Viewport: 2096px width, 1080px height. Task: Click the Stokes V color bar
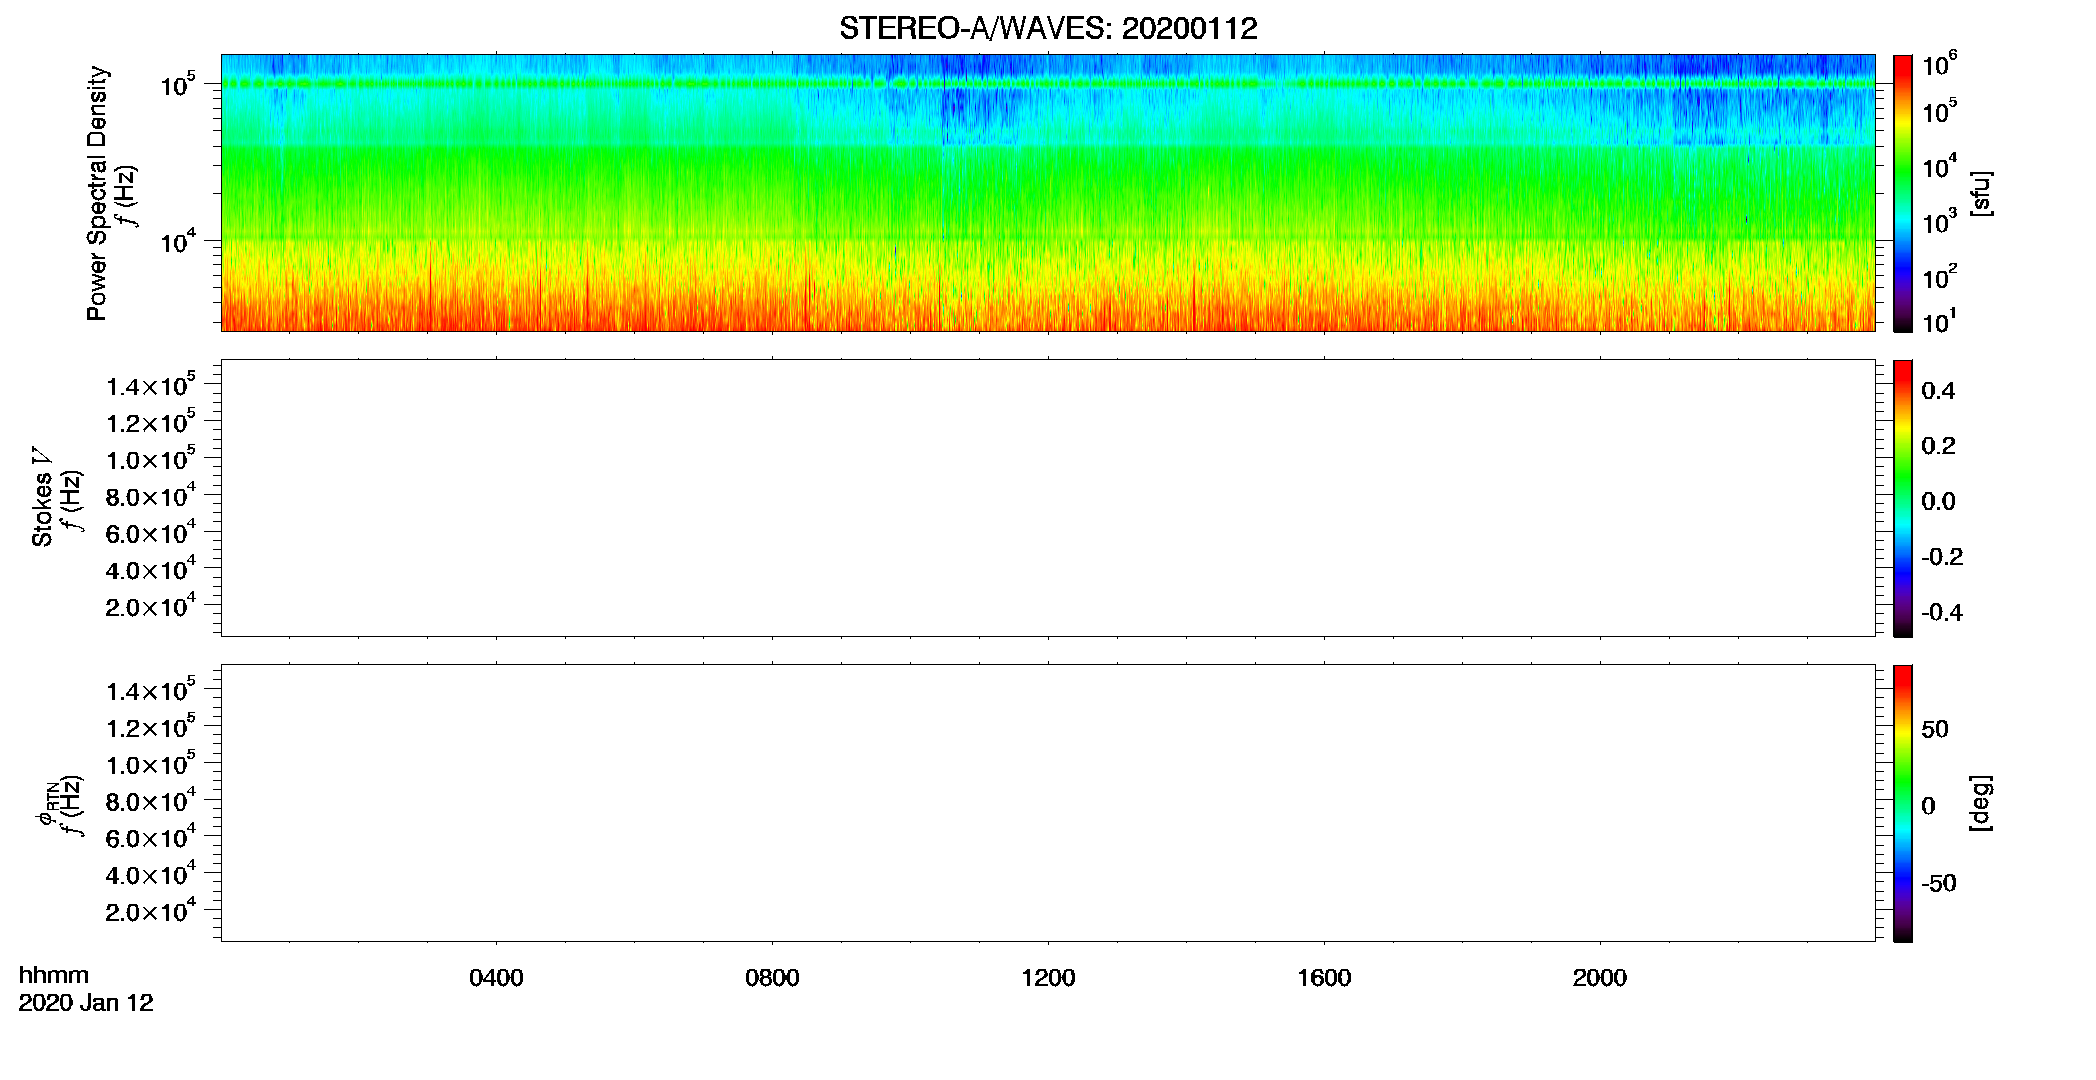[x=1903, y=498]
